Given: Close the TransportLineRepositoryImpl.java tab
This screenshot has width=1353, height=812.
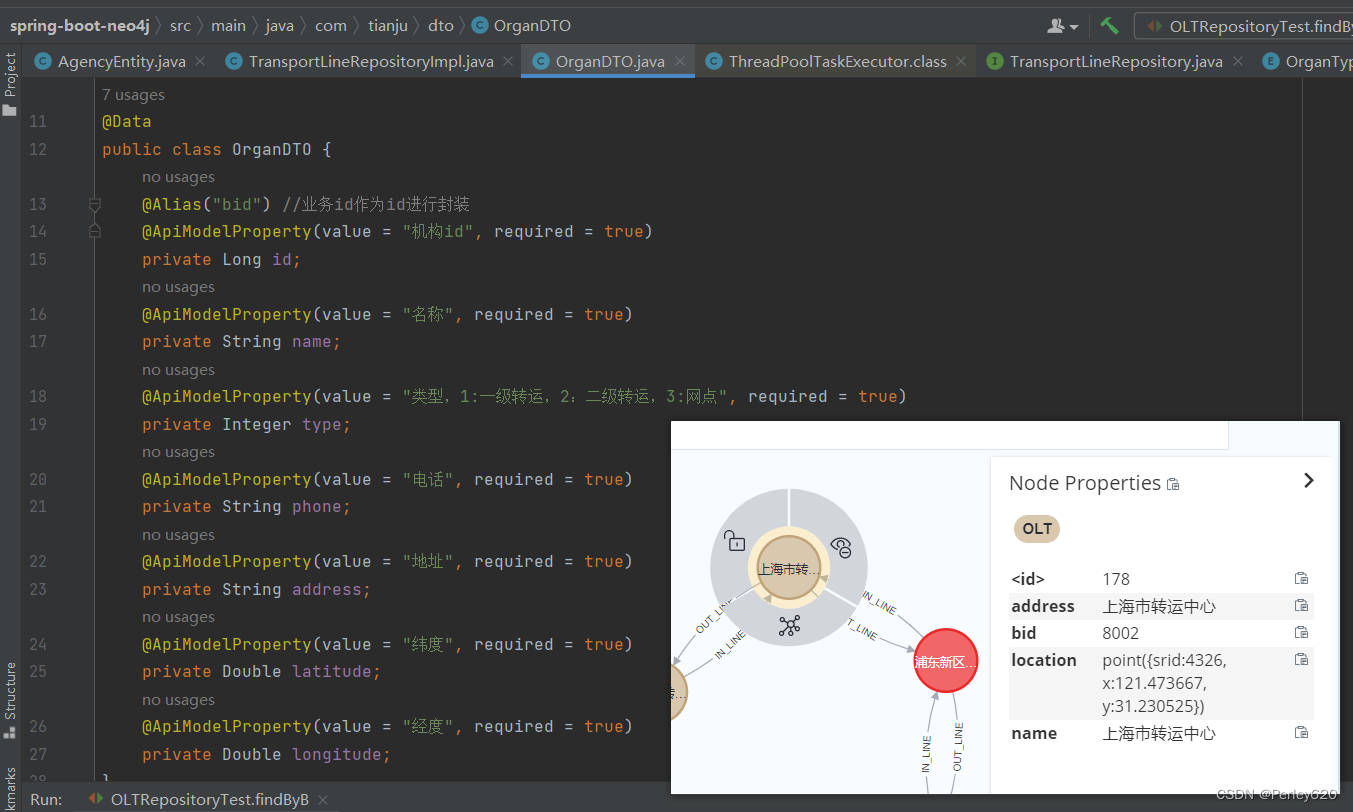Looking at the screenshot, I should [508, 61].
